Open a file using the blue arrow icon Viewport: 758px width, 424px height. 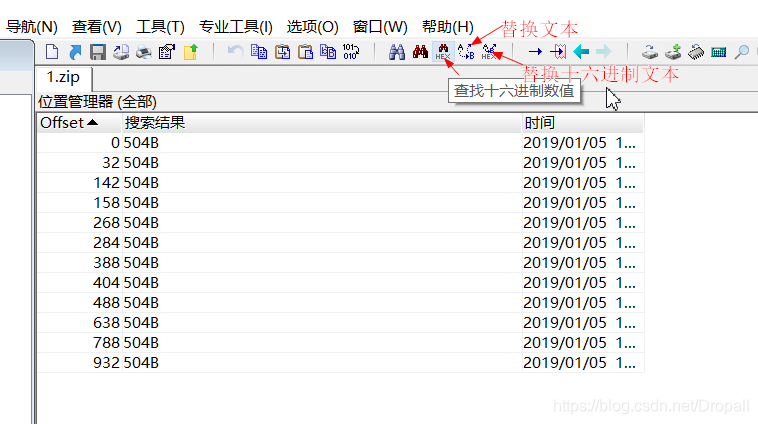75,51
